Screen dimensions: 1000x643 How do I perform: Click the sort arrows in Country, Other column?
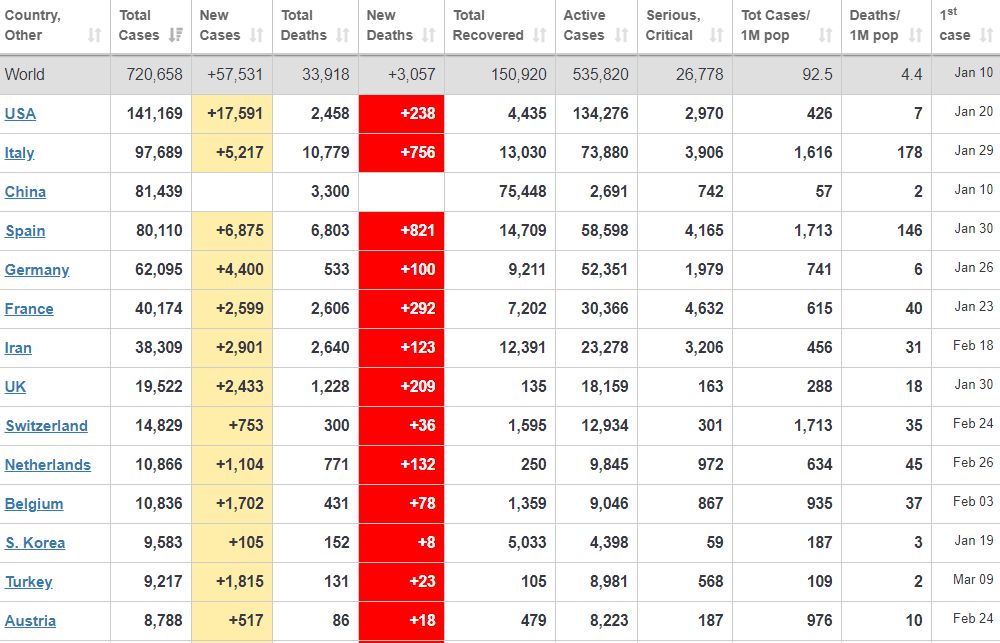click(x=95, y=35)
